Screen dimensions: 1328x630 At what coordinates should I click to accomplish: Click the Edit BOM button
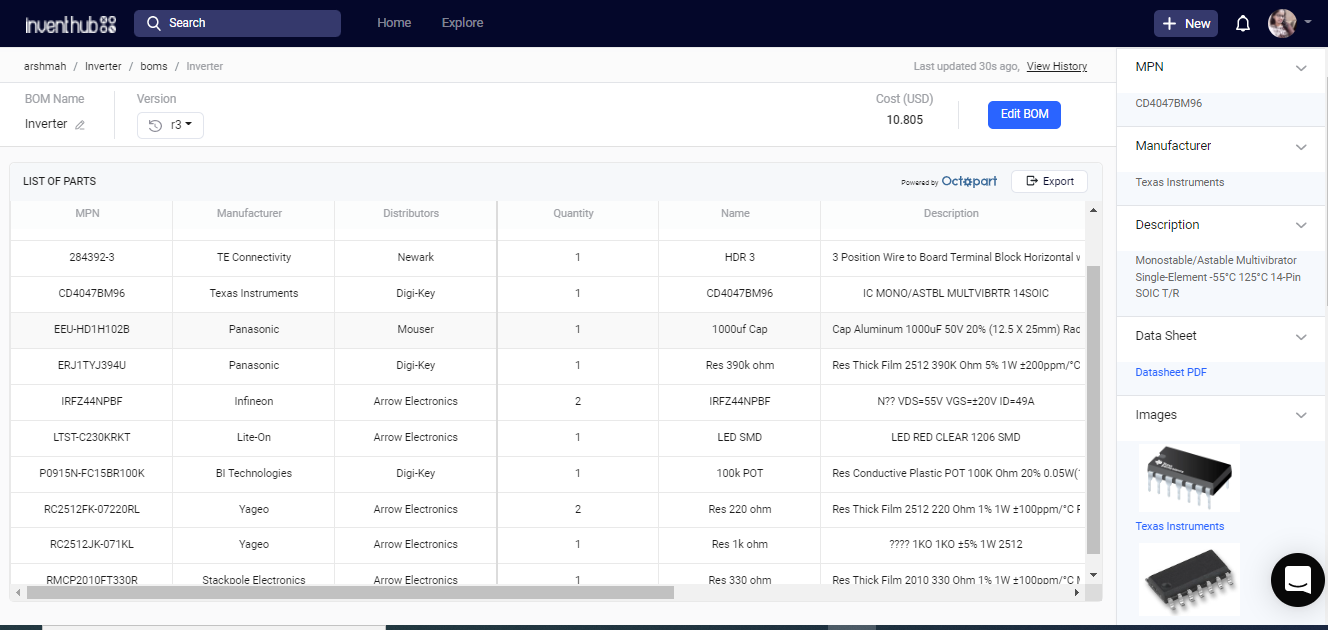[1024, 114]
